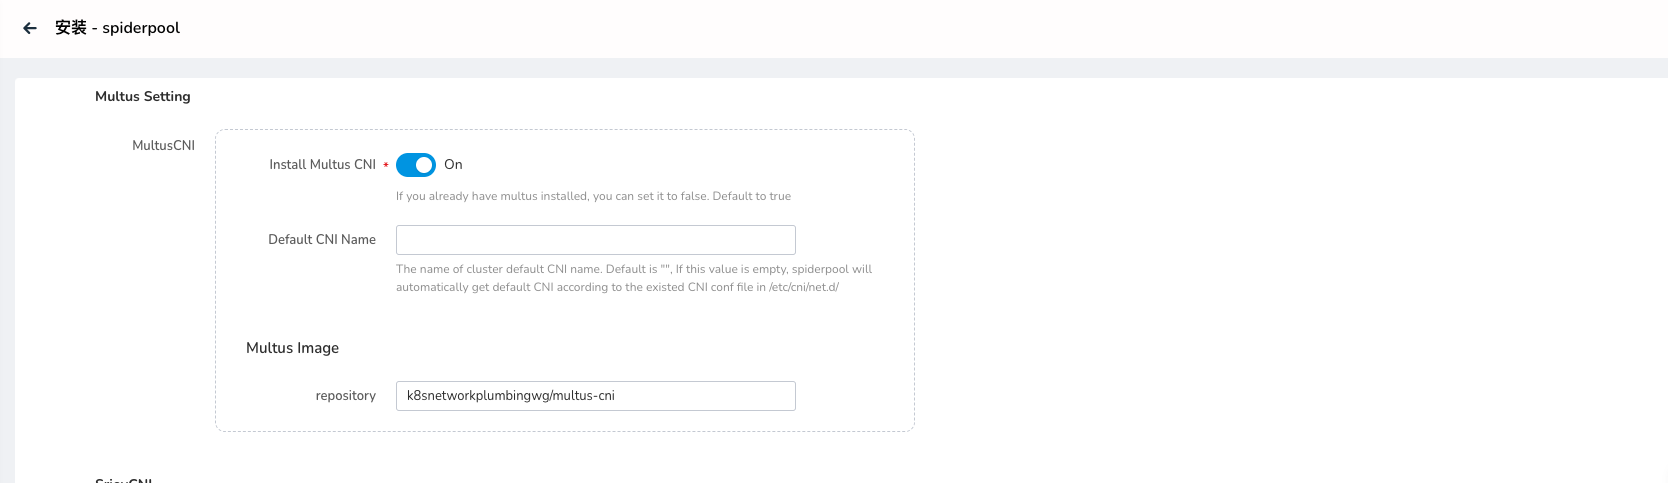Click the /etc/cni/net.d/ path text
Image resolution: width=1668 pixels, height=483 pixels.
[804, 288]
